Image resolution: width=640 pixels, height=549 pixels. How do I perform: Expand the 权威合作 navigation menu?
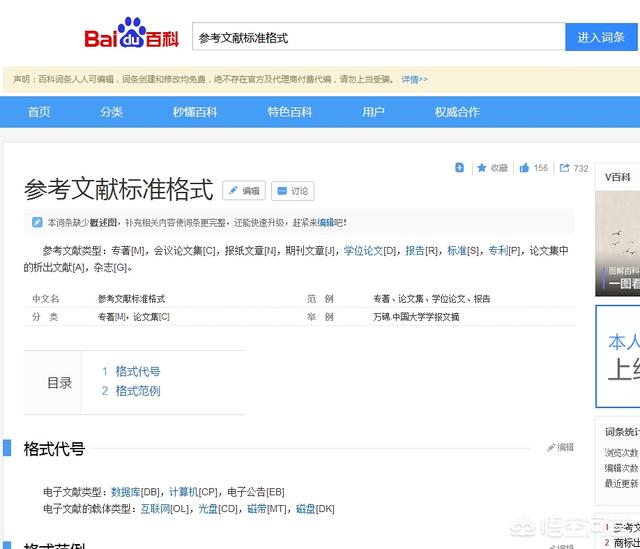(x=457, y=112)
